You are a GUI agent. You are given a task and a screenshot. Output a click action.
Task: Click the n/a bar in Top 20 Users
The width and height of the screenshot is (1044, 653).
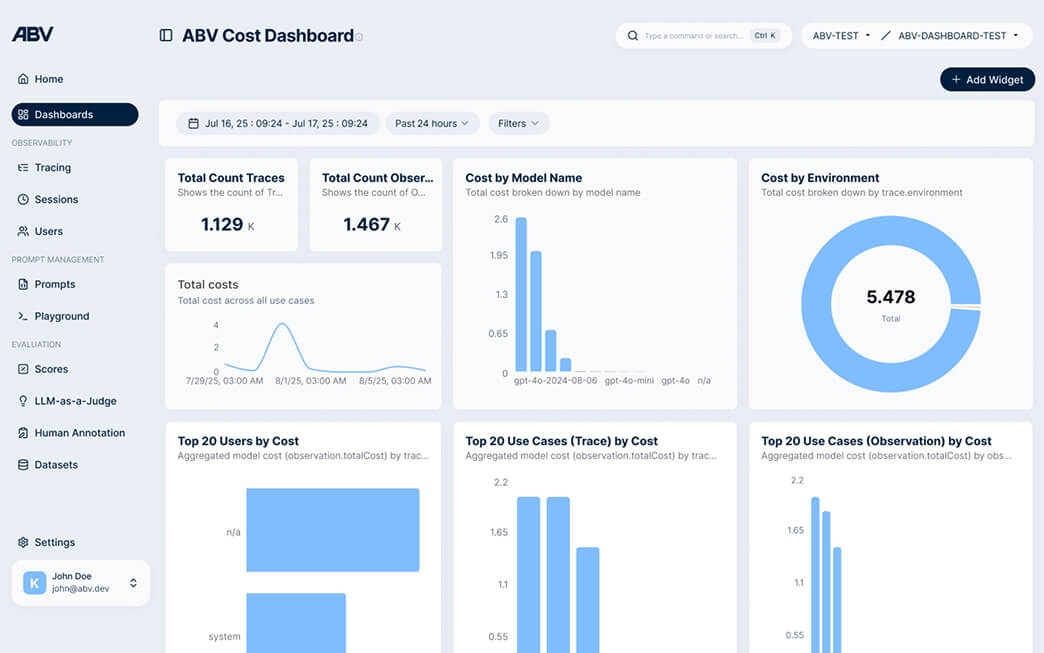pos(333,530)
